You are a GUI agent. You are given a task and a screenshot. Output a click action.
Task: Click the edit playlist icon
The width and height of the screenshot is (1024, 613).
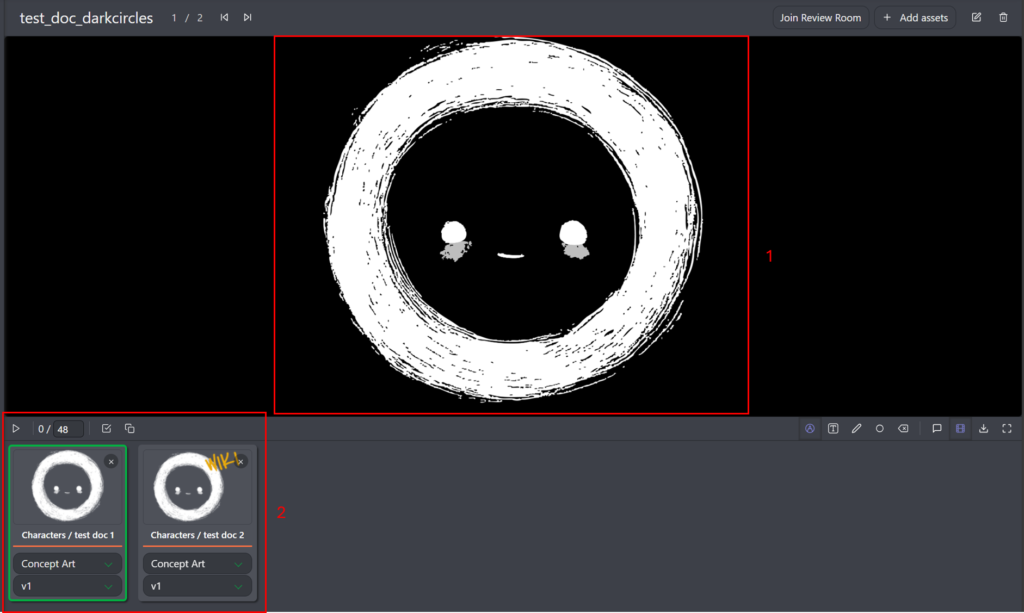coord(976,17)
